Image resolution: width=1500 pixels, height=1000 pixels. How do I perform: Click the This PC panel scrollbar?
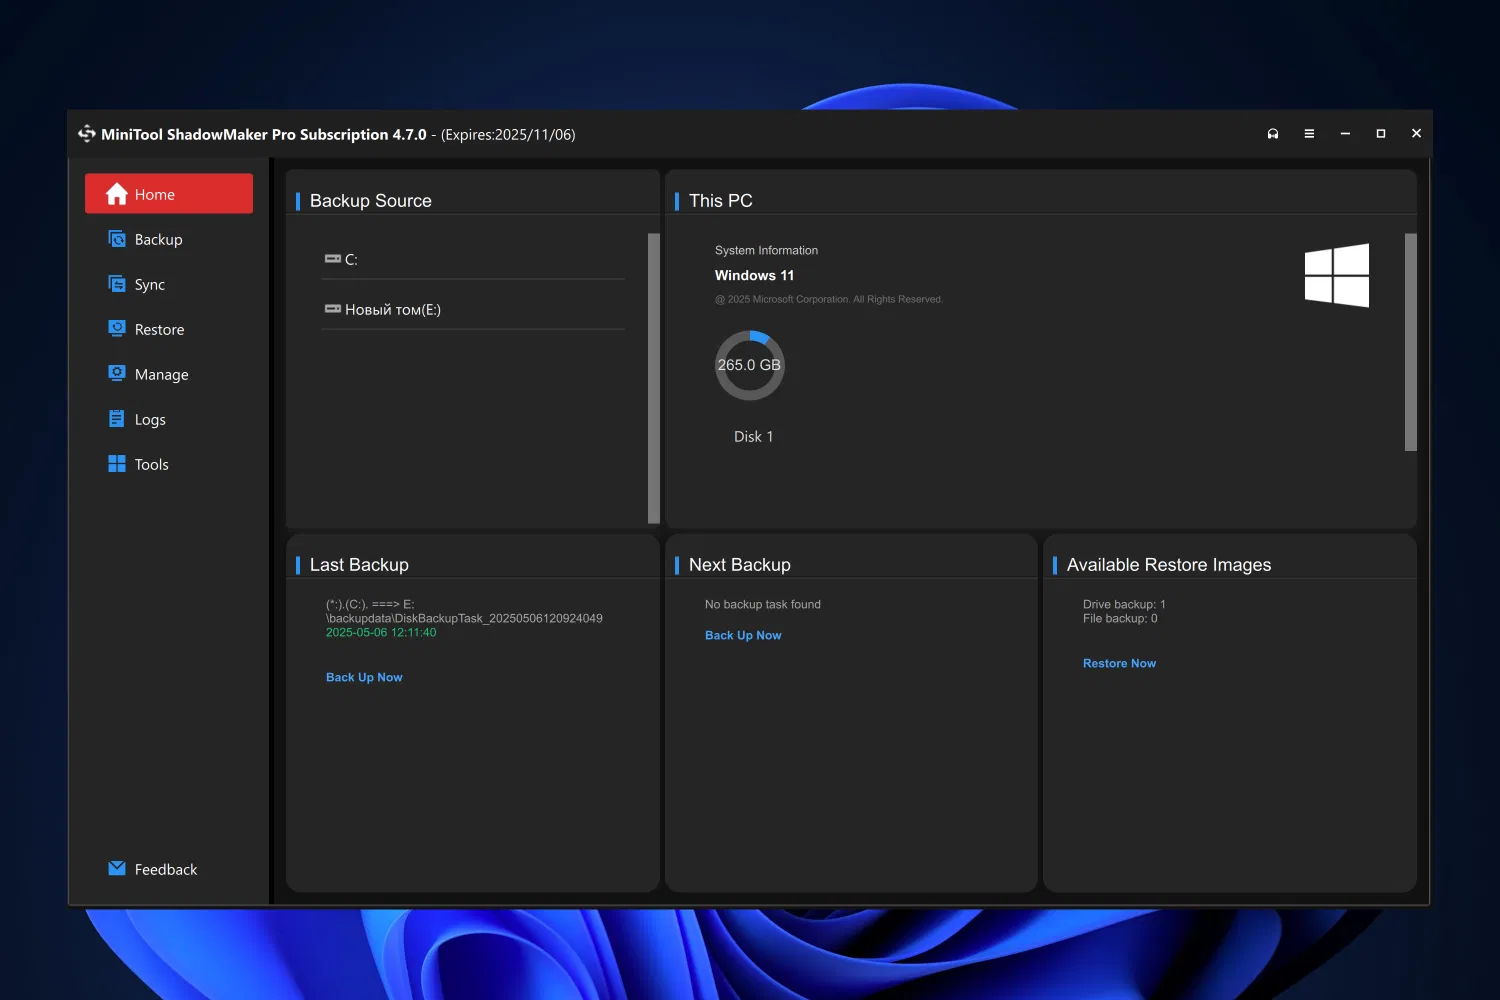tap(1412, 340)
